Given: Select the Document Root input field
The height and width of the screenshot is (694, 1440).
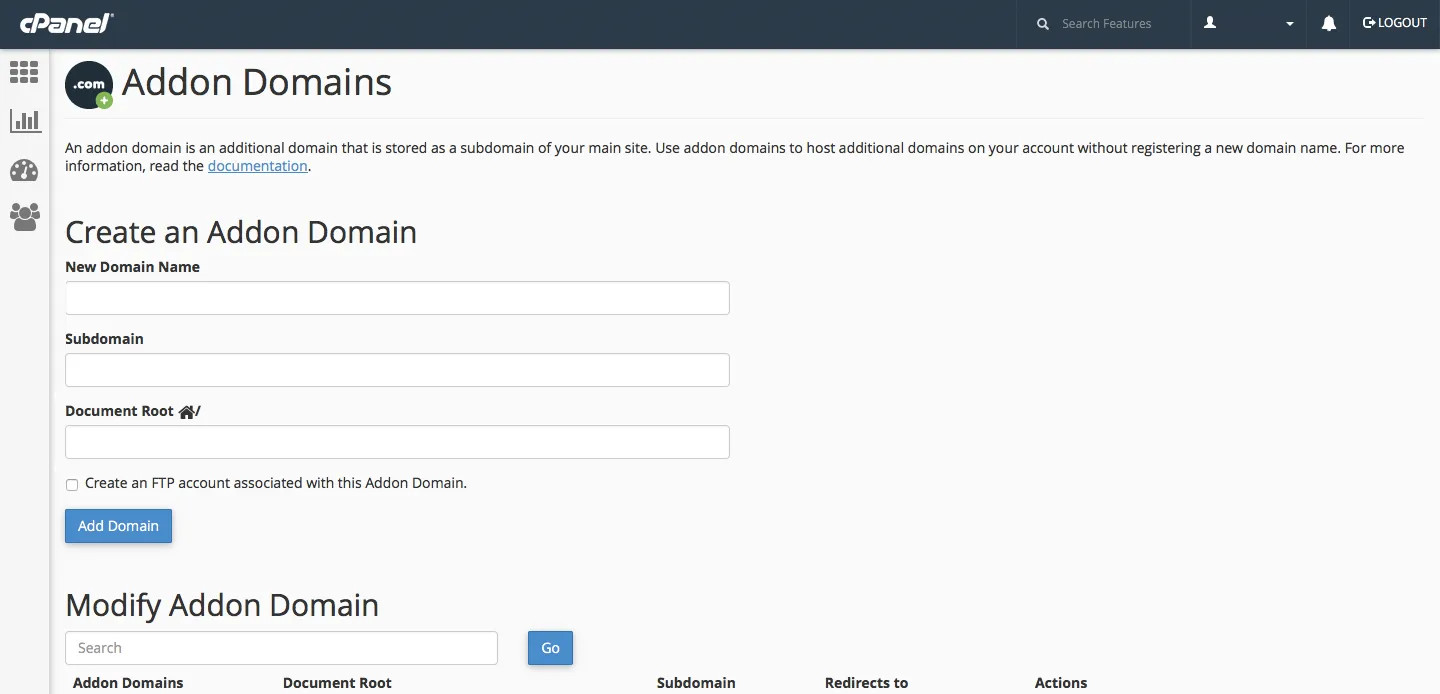Looking at the screenshot, I should point(397,442).
